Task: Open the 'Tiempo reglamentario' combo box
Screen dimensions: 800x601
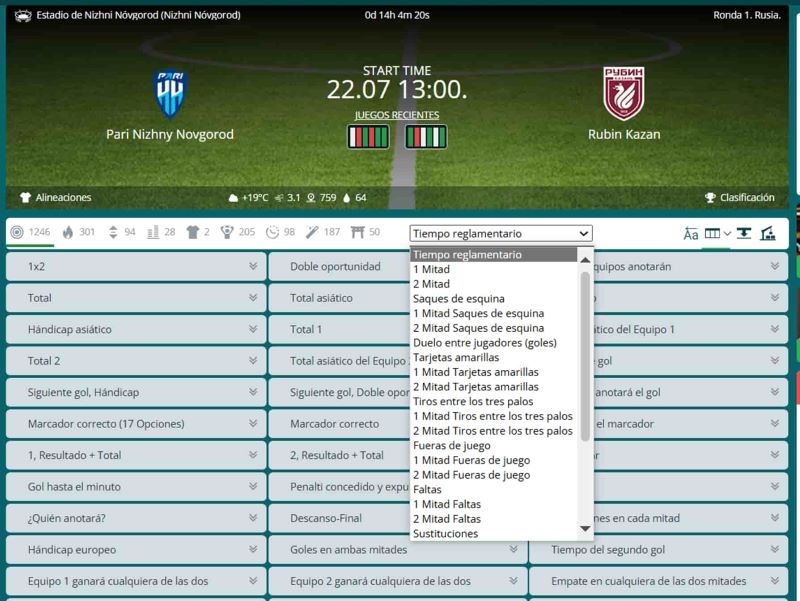Action: [x=501, y=233]
